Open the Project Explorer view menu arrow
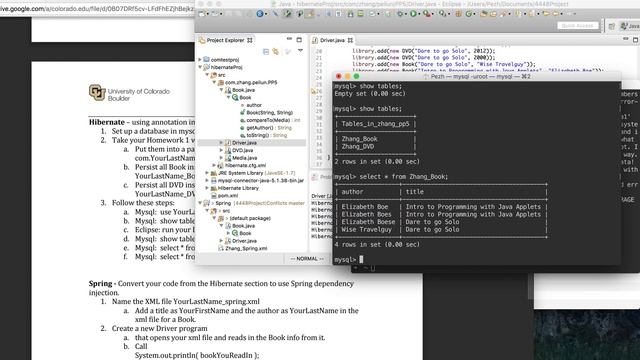This screenshot has width=640, height=360. 300,51
